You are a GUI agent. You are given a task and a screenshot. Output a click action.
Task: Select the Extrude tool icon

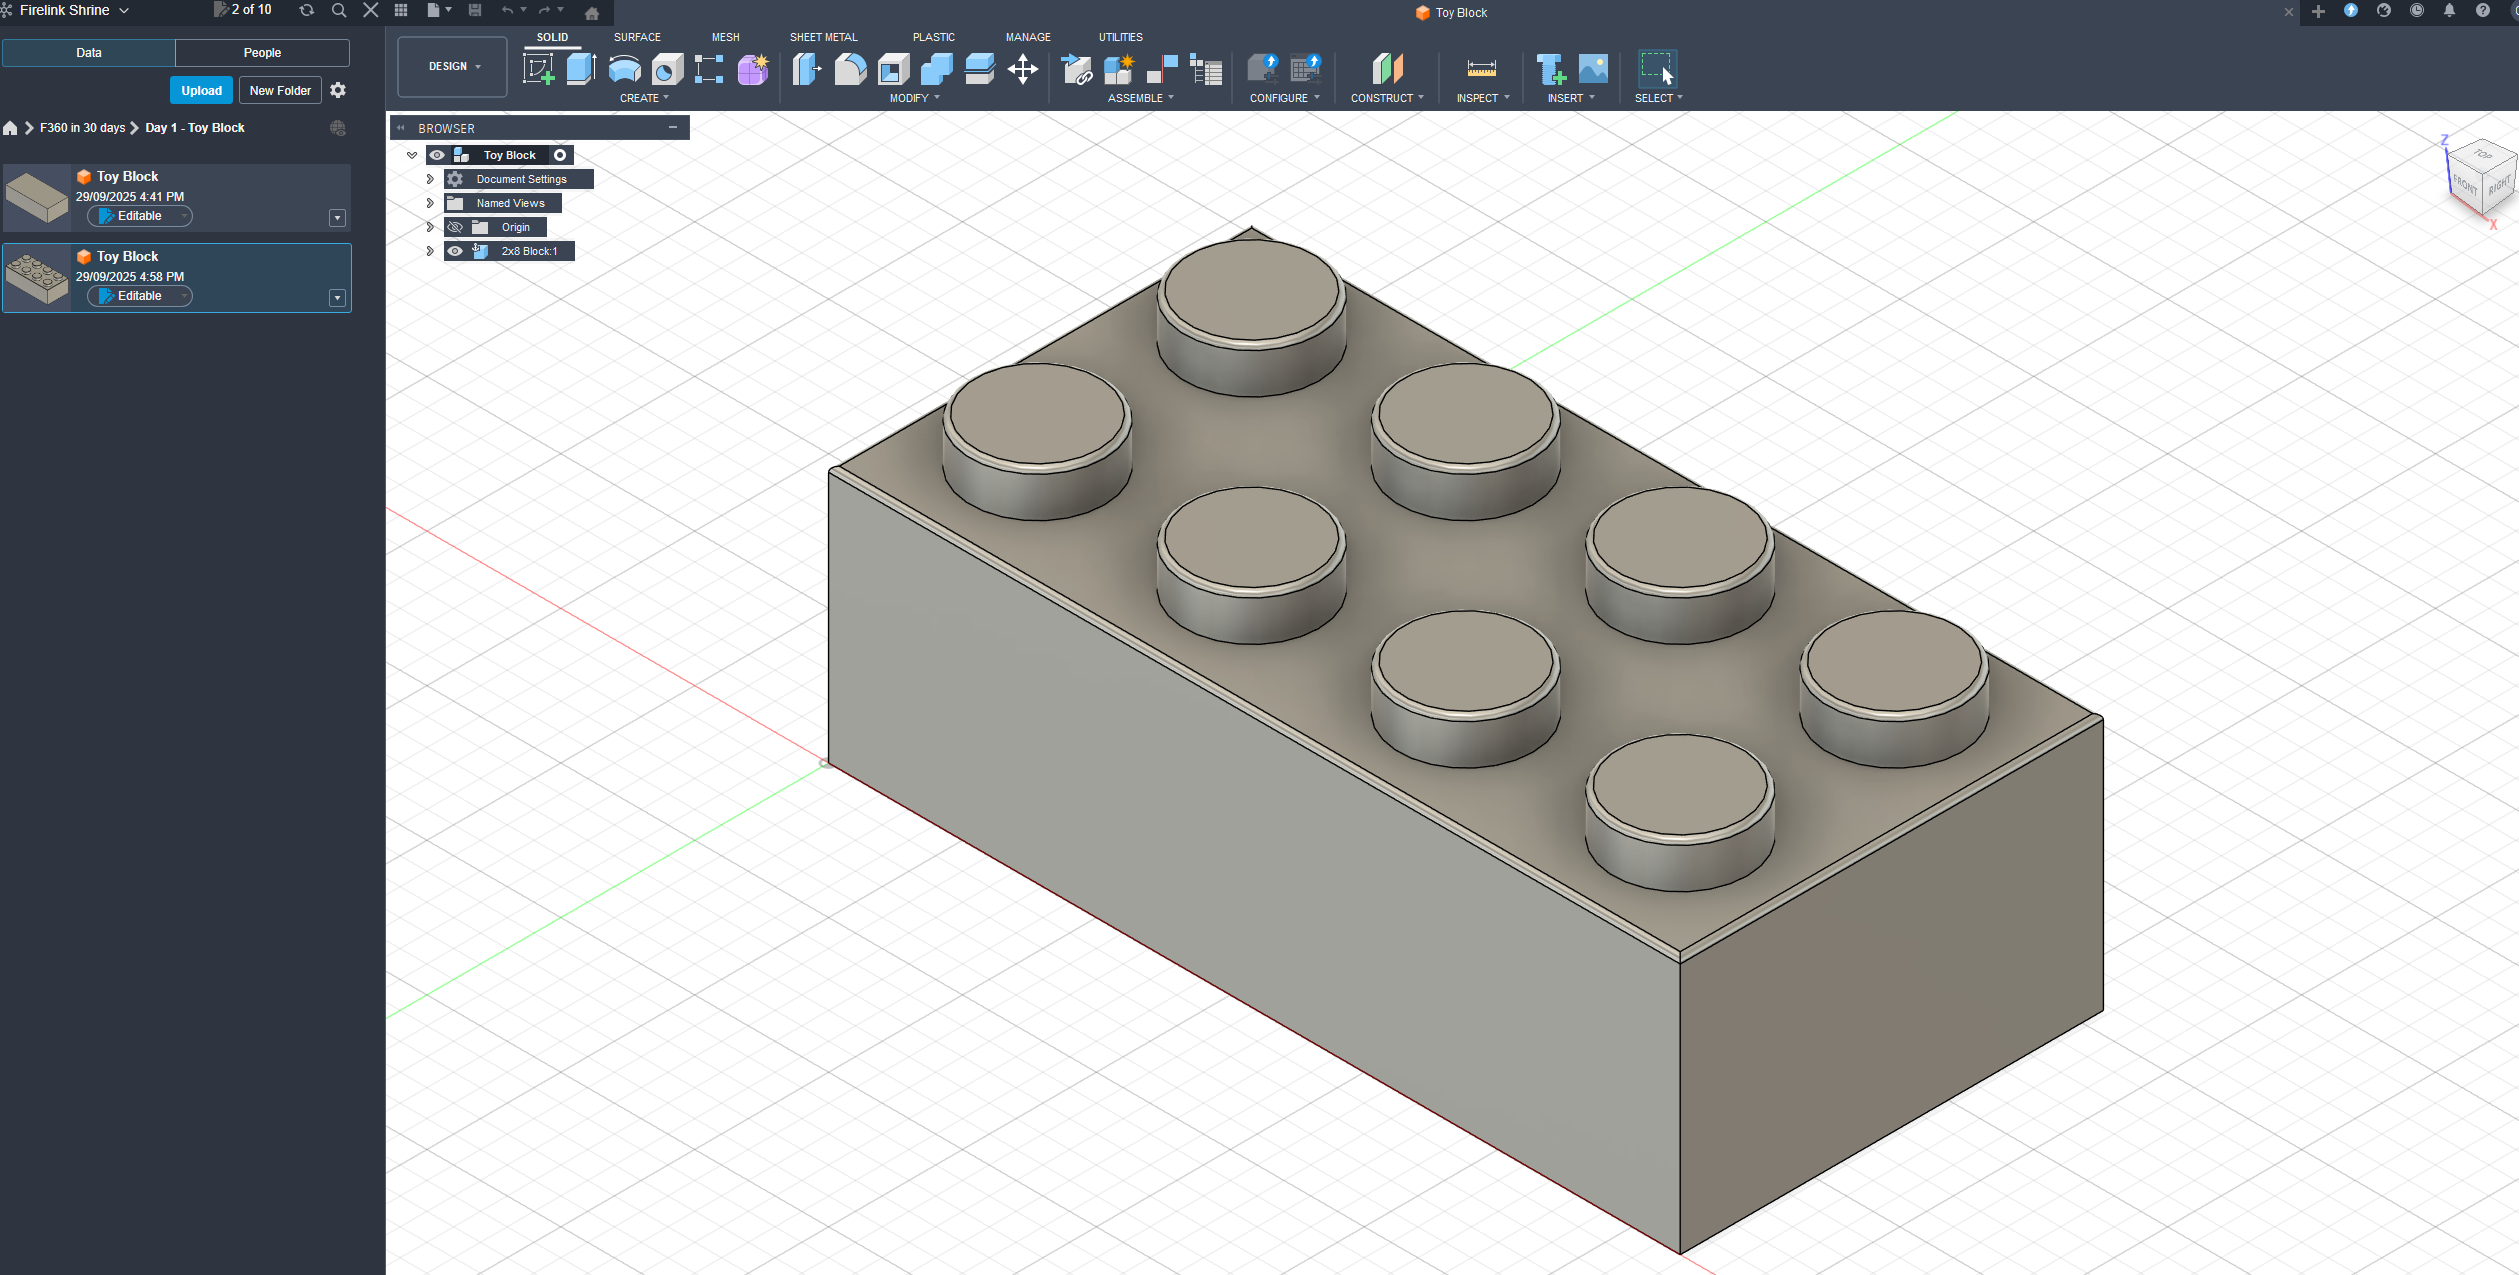581,69
